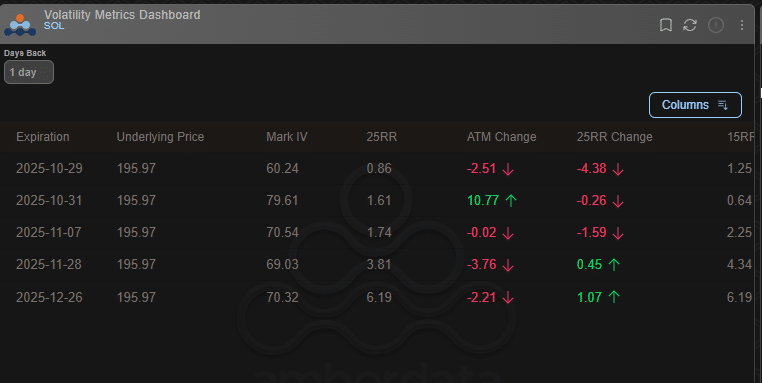Click 25RR Change value 1.07
Screen dimensions: 762x383
(589, 297)
